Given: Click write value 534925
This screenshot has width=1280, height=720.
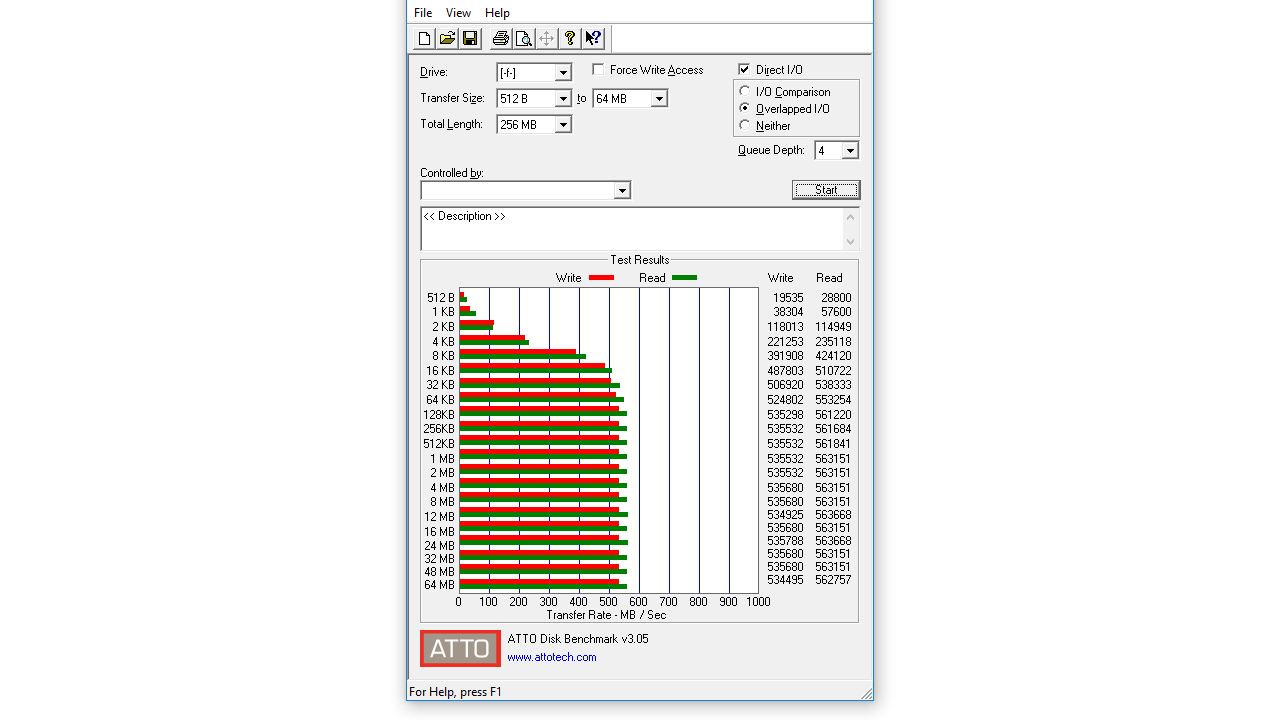Looking at the screenshot, I should (785, 515).
